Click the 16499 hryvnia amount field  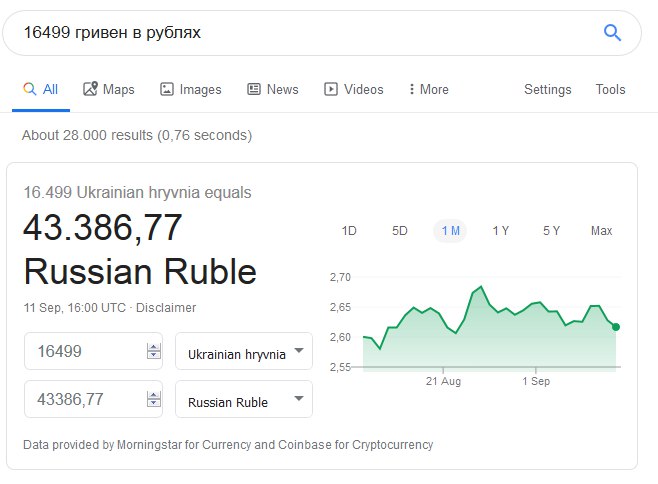(x=93, y=351)
